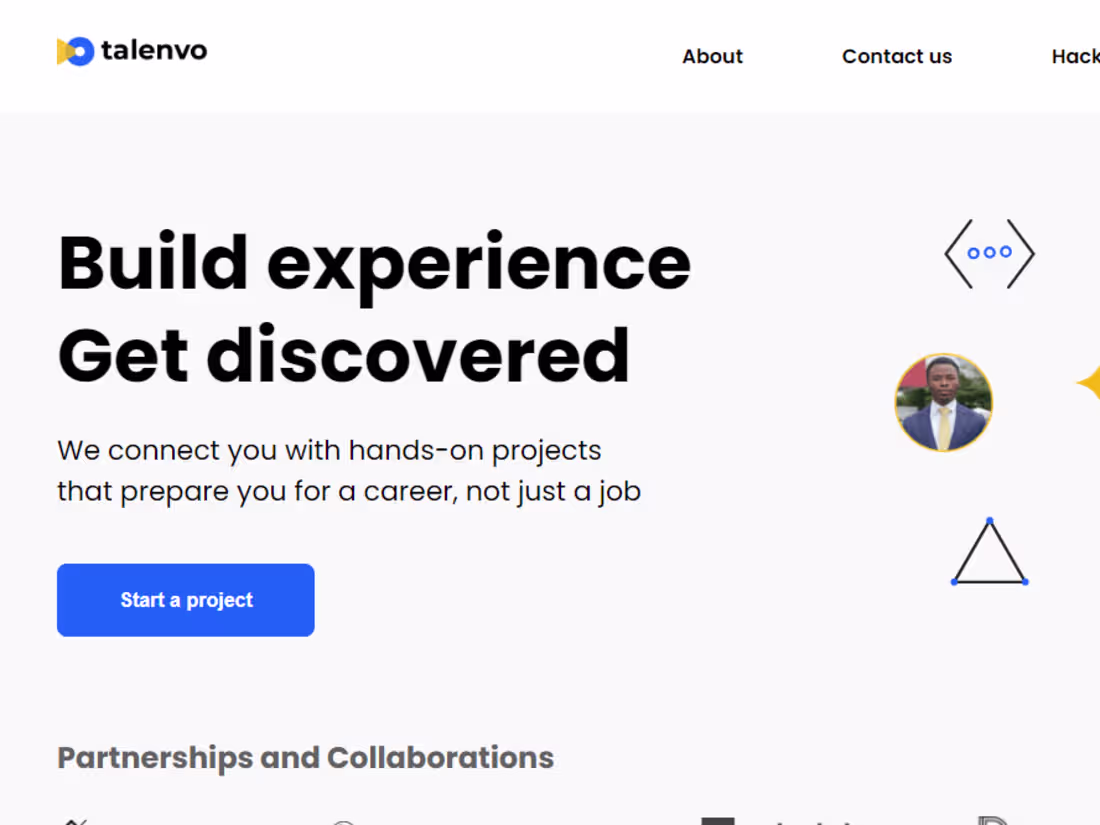Click the hands-on projects tagline text
This screenshot has width=1100, height=825.
349,470
